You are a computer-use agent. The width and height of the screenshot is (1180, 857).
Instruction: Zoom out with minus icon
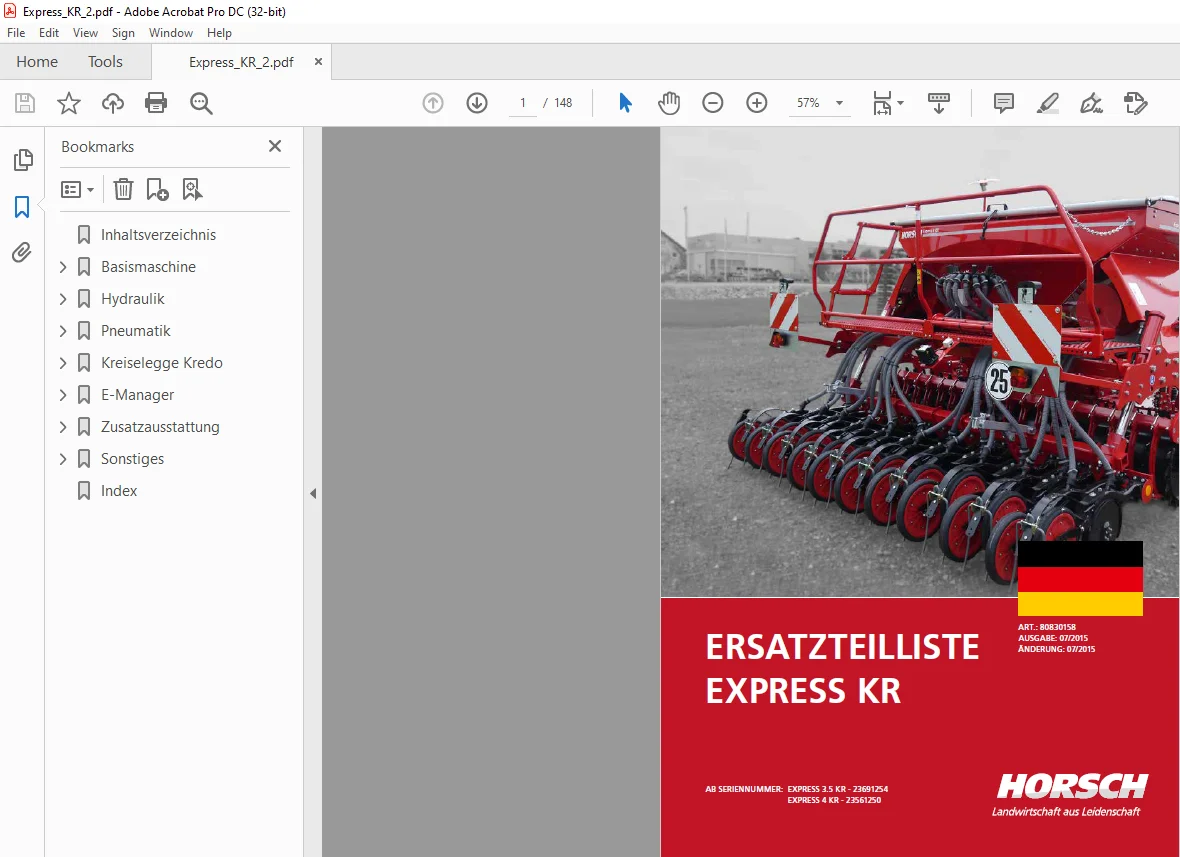[x=712, y=103]
